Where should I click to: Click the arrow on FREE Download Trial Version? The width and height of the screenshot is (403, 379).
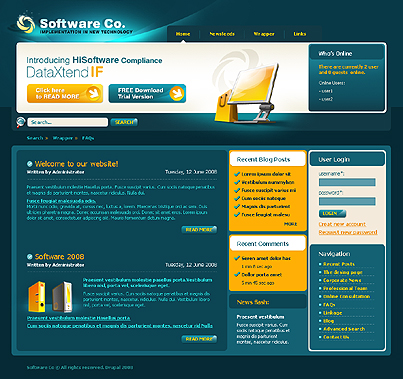[x=177, y=93]
